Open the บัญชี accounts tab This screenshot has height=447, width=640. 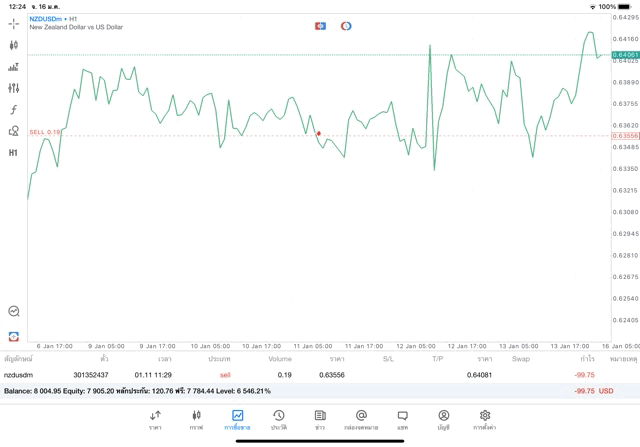pos(444,420)
